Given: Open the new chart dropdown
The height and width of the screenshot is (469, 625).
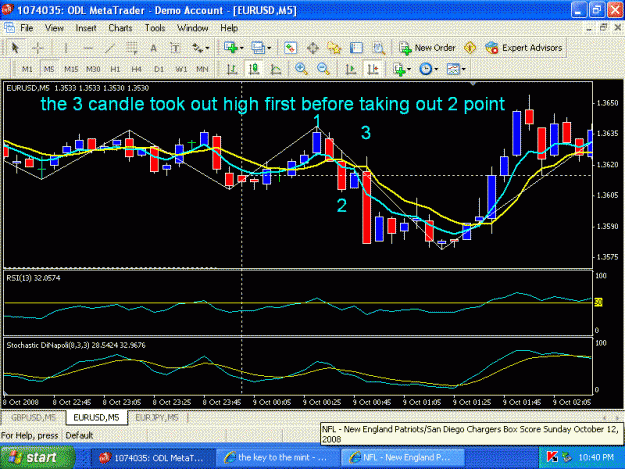Looking at the screenshot, I should click(234, 48).
